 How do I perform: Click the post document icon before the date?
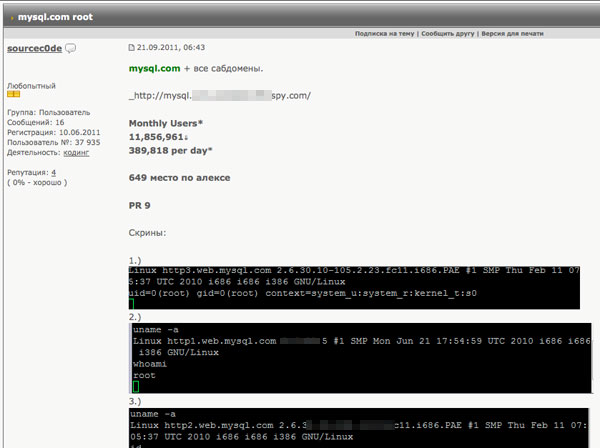pyautogui.click(x=132, y=47)
